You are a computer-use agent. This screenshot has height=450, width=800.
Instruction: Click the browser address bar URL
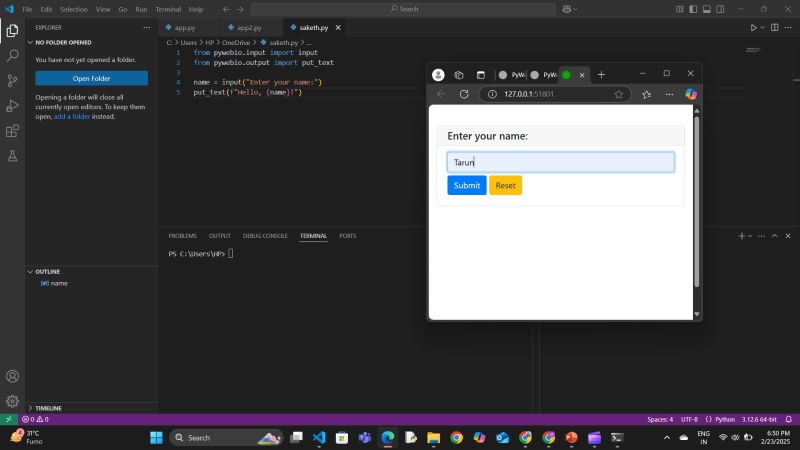[x=529, y=94]
